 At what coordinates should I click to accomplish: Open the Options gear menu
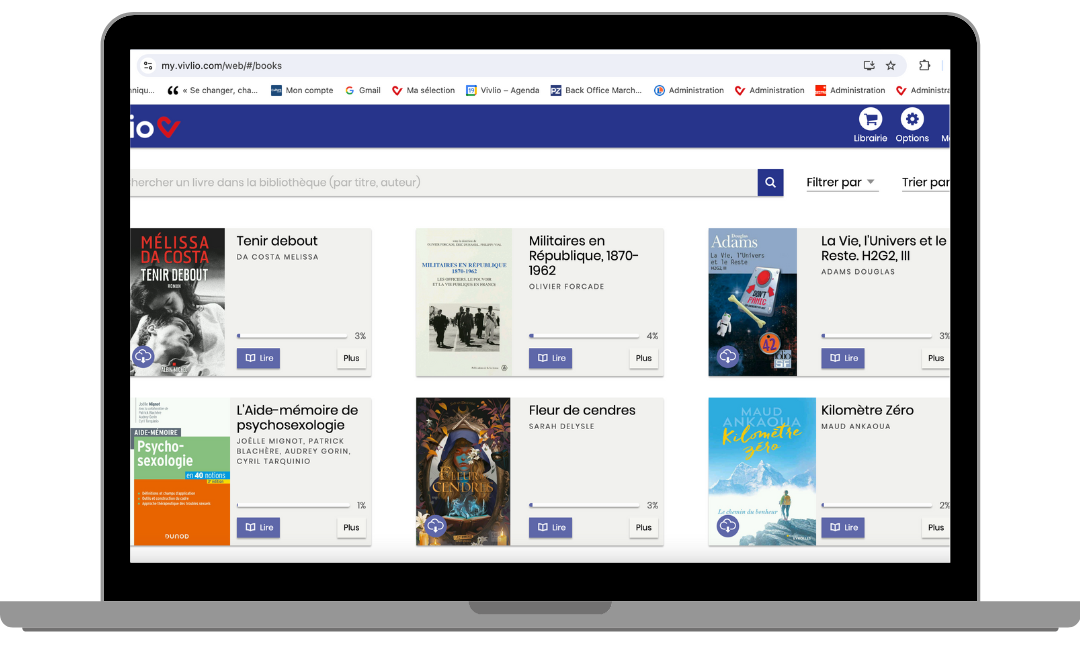tap(912, 124)
